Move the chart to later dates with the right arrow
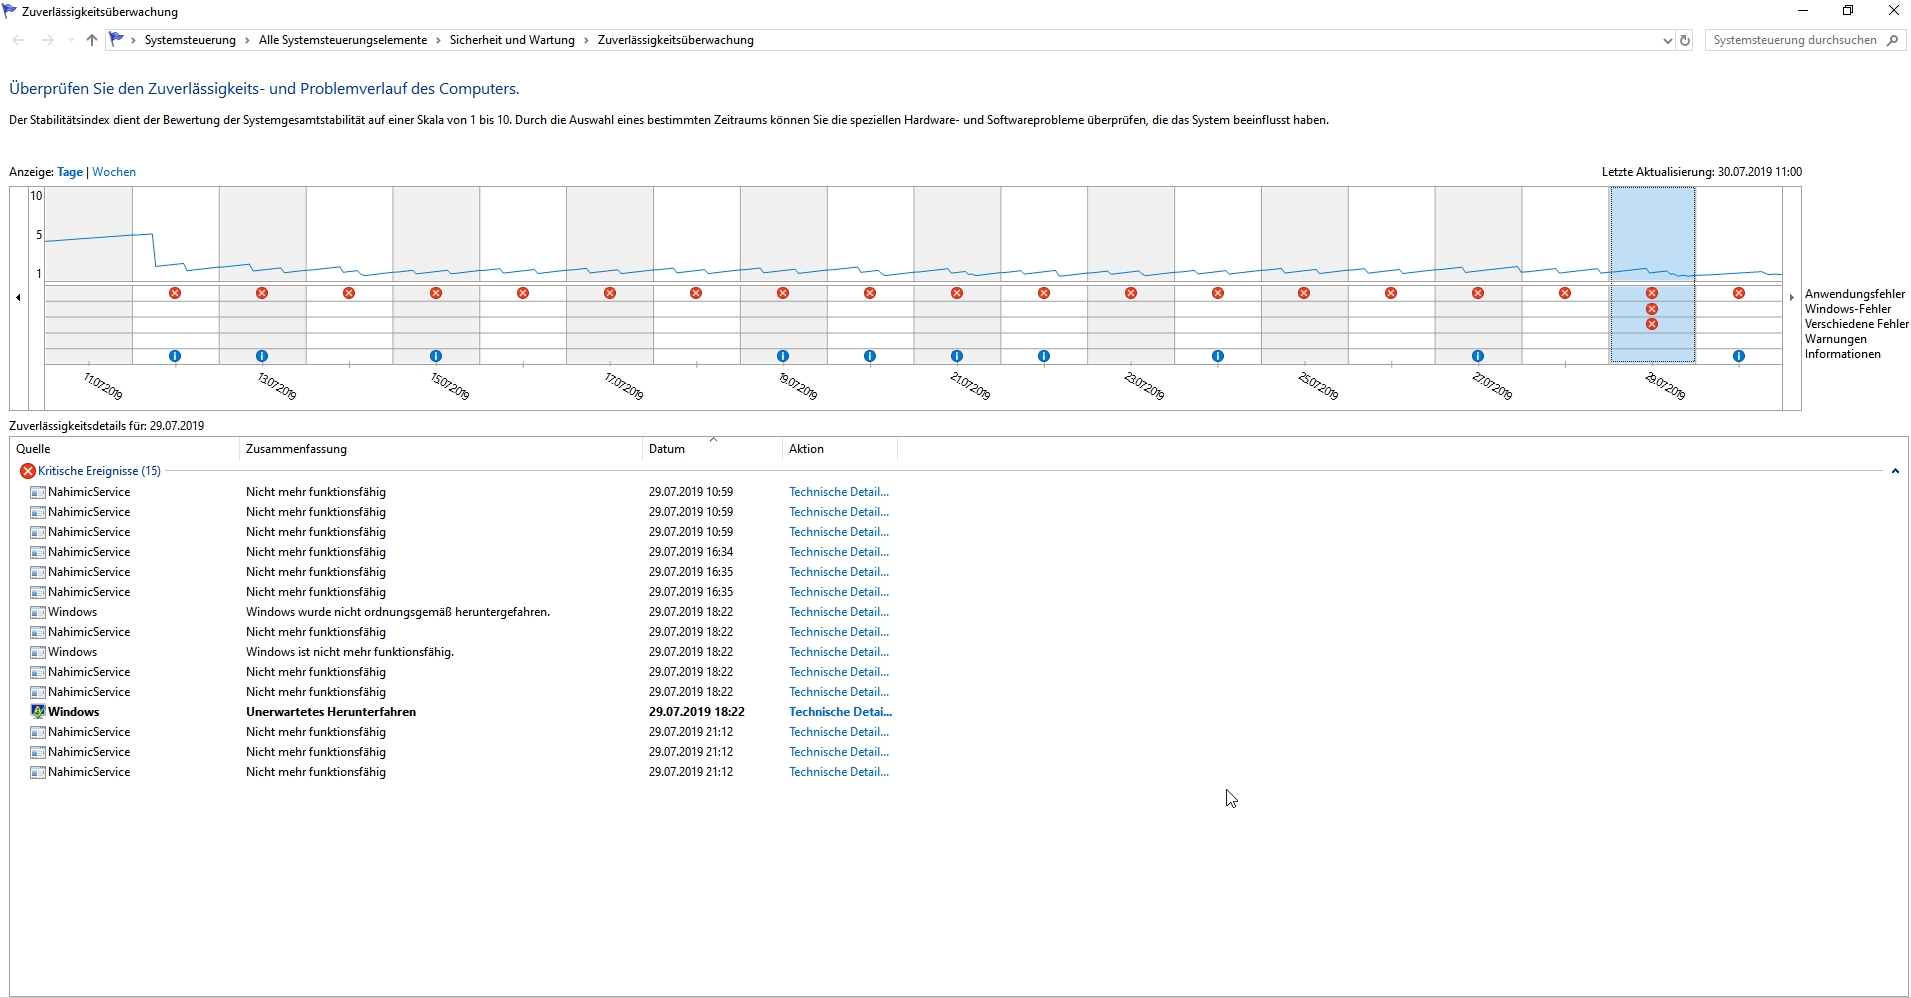This screenshot has height=998, width=1911. pos(1791,297)
